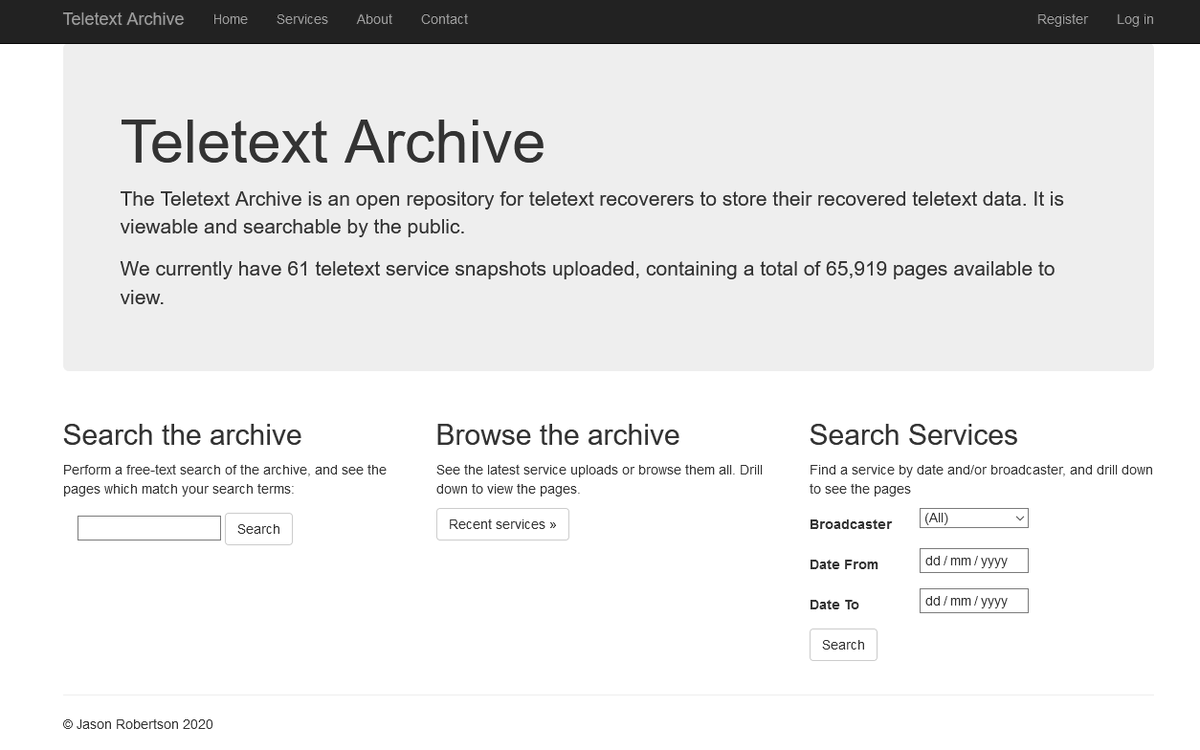Expand the Broadcaster dropdown
This screenshot has height=750, width=1200.
[x=974, y=518]
